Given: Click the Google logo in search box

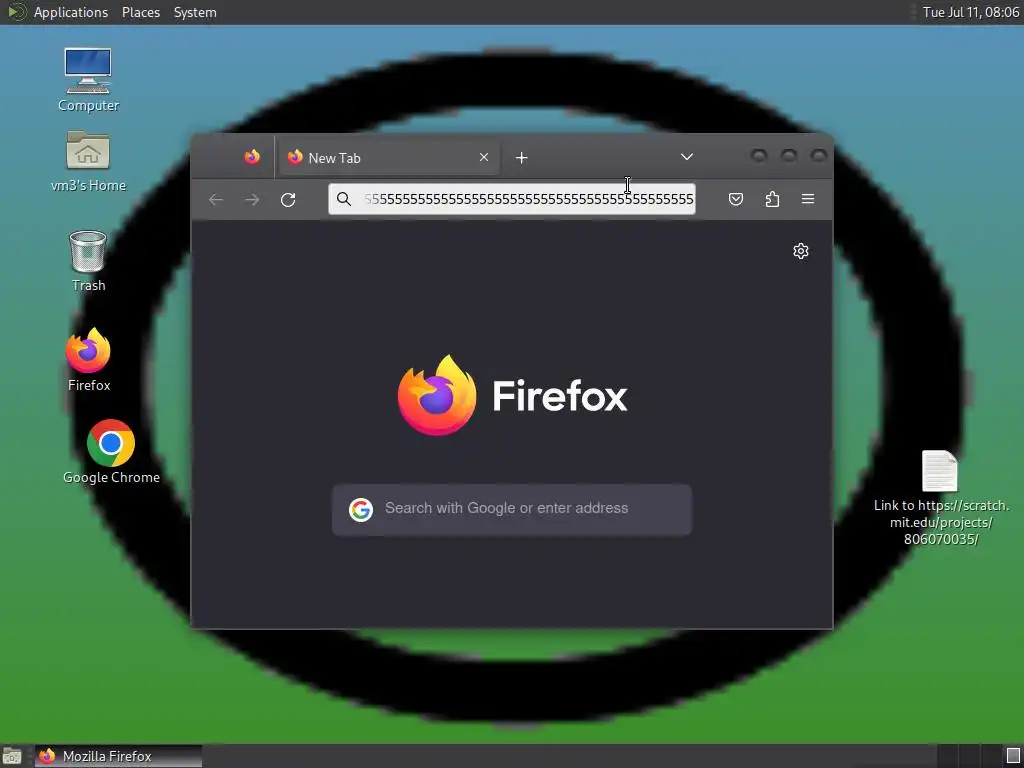Looking at the screenshot, I should [x=360, y=509].
